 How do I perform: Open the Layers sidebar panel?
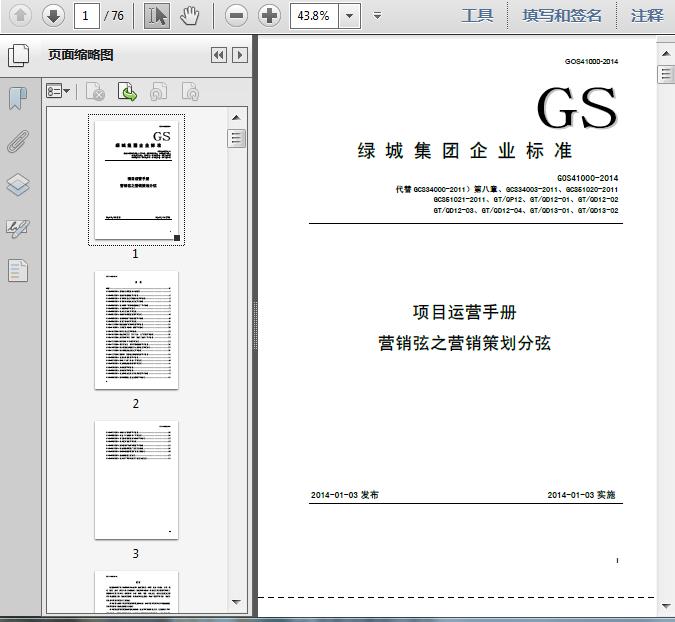click(18, 185)
